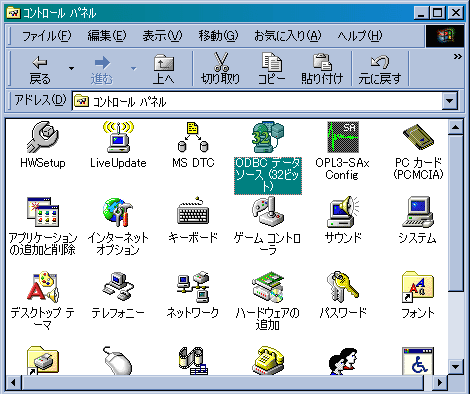Screen dimensions: 470x394
Task: Select the mouse icon in bottom row
Action: 118,361
